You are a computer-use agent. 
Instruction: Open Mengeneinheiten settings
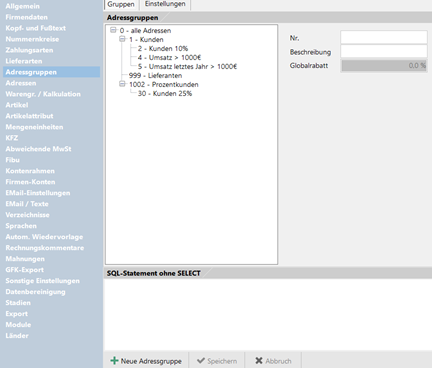click(34, 127)
